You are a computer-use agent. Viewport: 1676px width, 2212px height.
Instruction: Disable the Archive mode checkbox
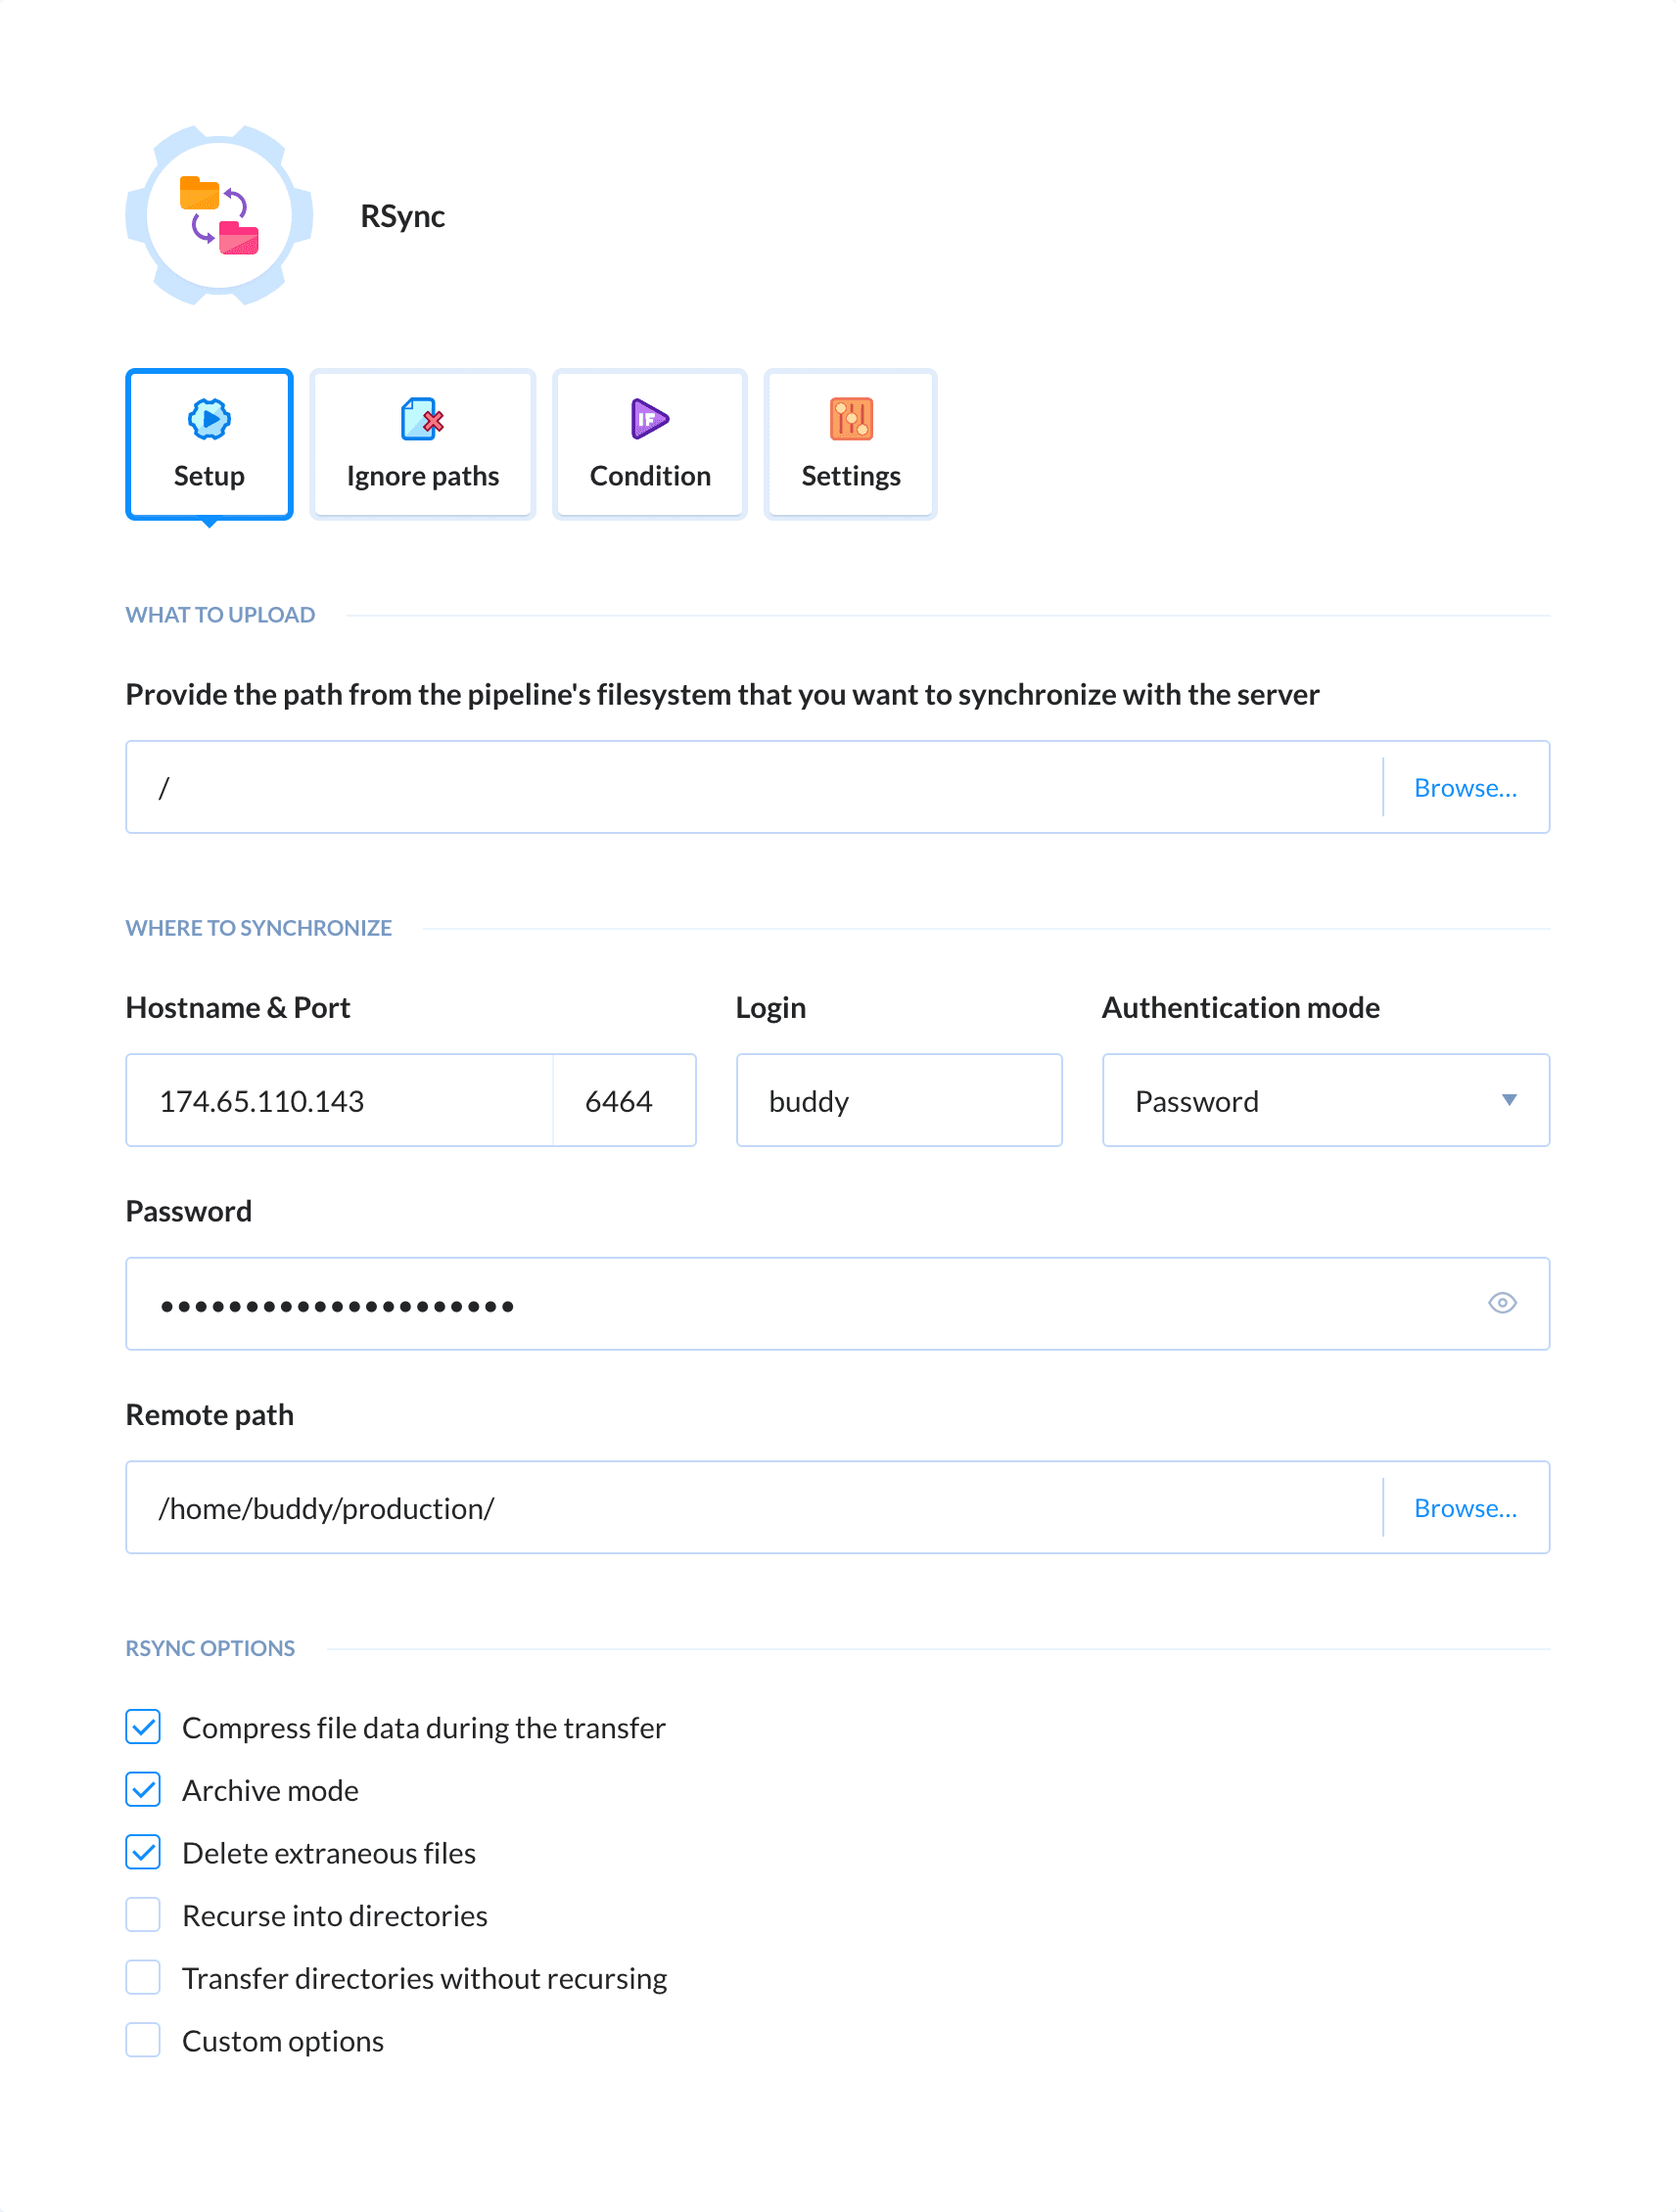click(143, 1790)
